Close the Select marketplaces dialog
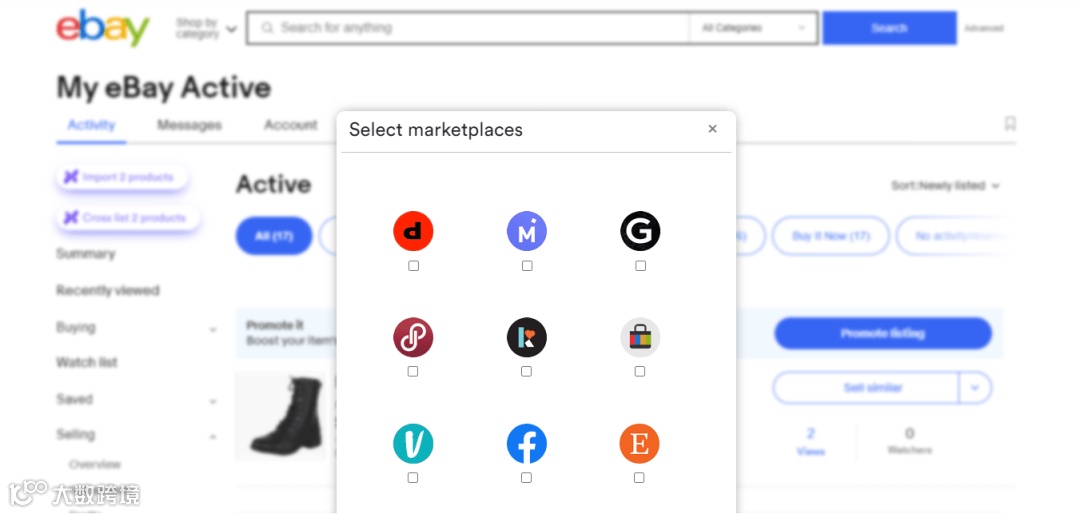 712,129
